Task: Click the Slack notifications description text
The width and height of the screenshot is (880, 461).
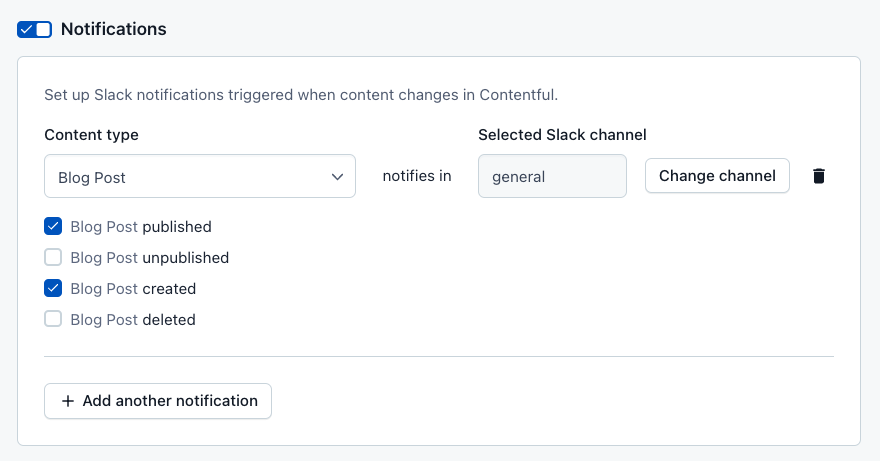Action: point(301,96)
